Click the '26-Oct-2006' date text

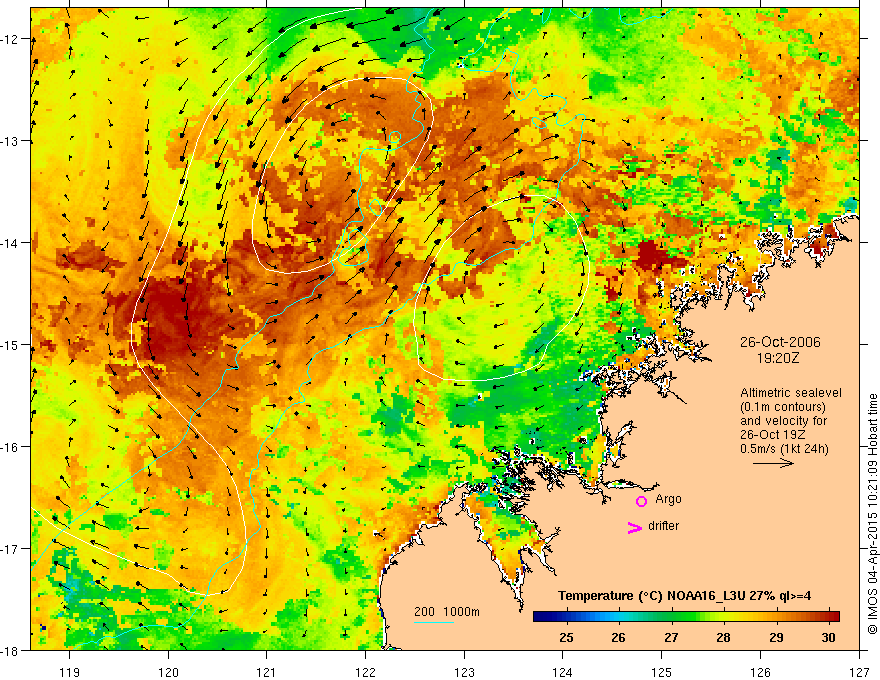point(780,342)
